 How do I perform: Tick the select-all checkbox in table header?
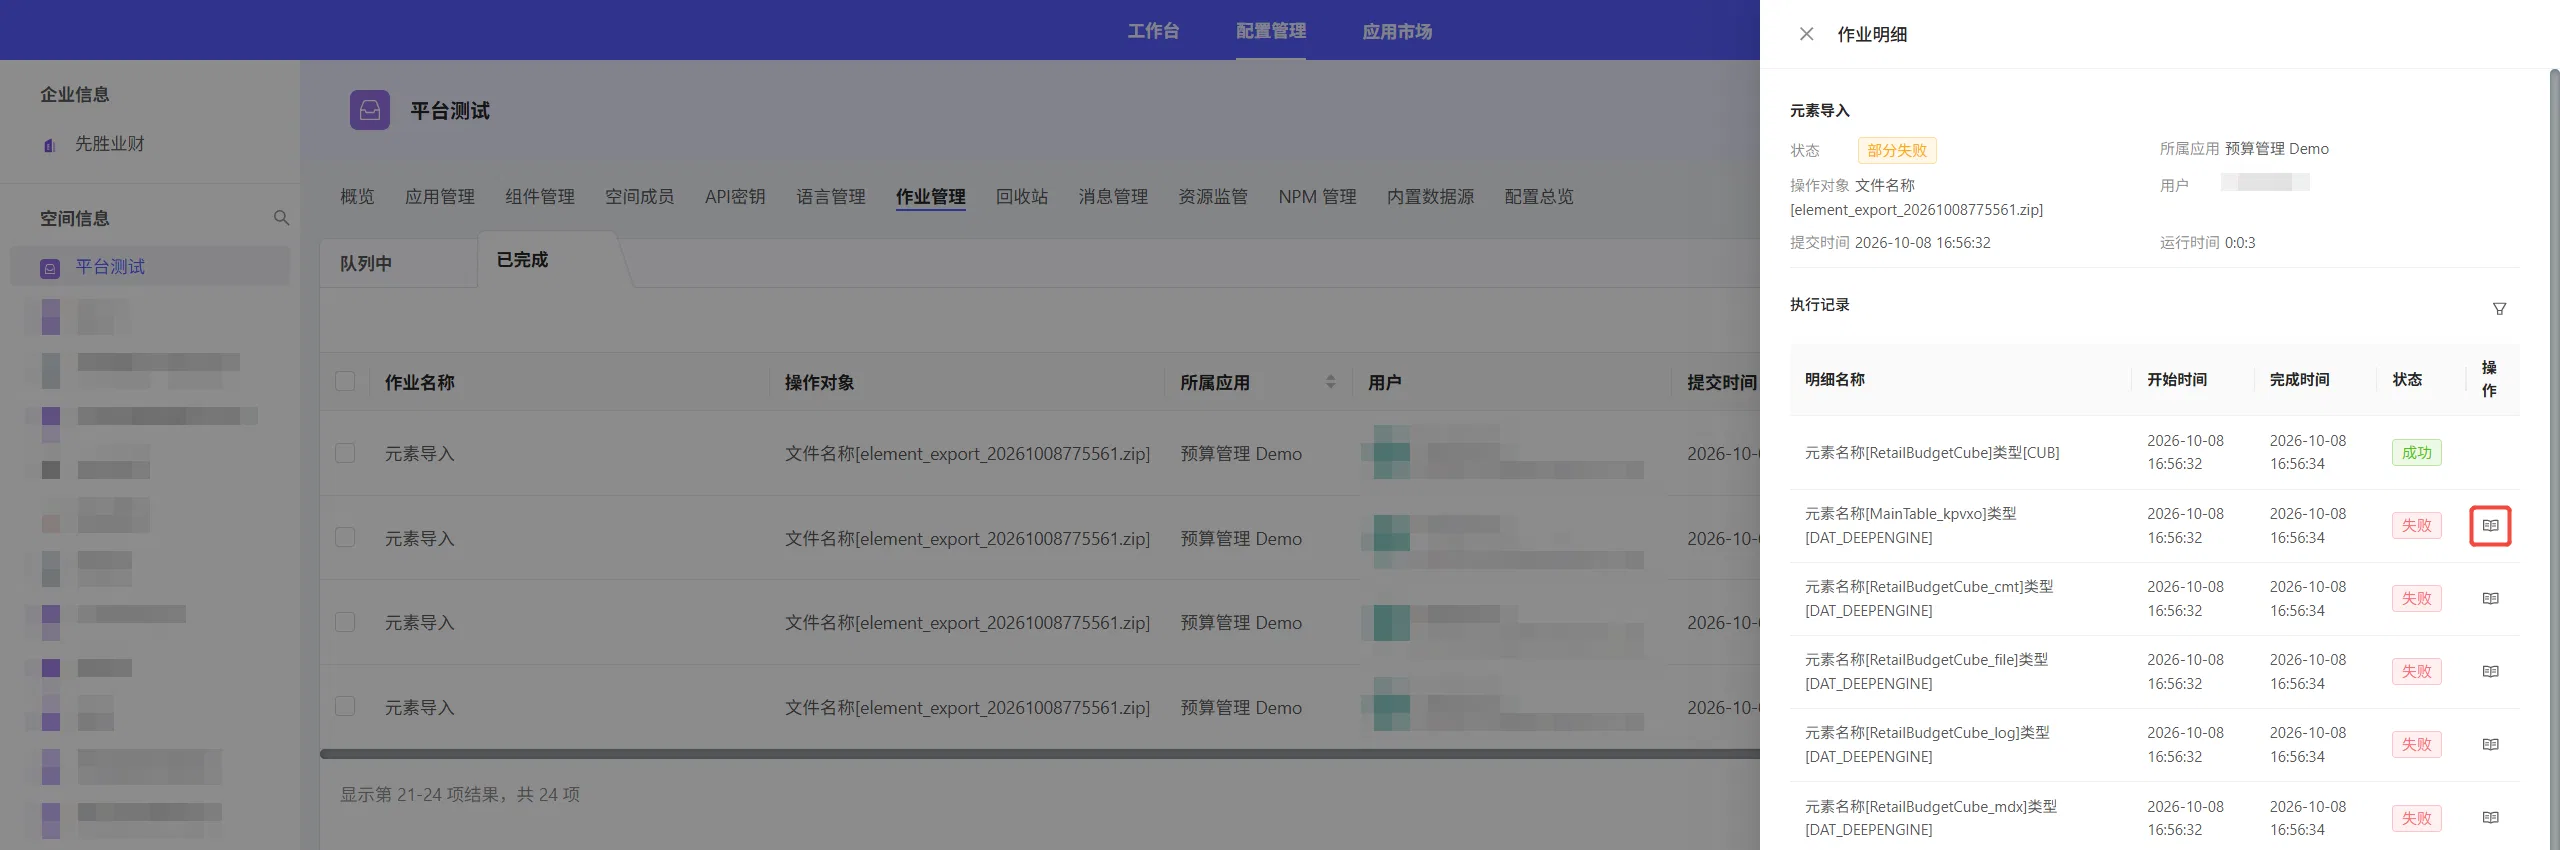pyautogui.click(x=345, y=381)
